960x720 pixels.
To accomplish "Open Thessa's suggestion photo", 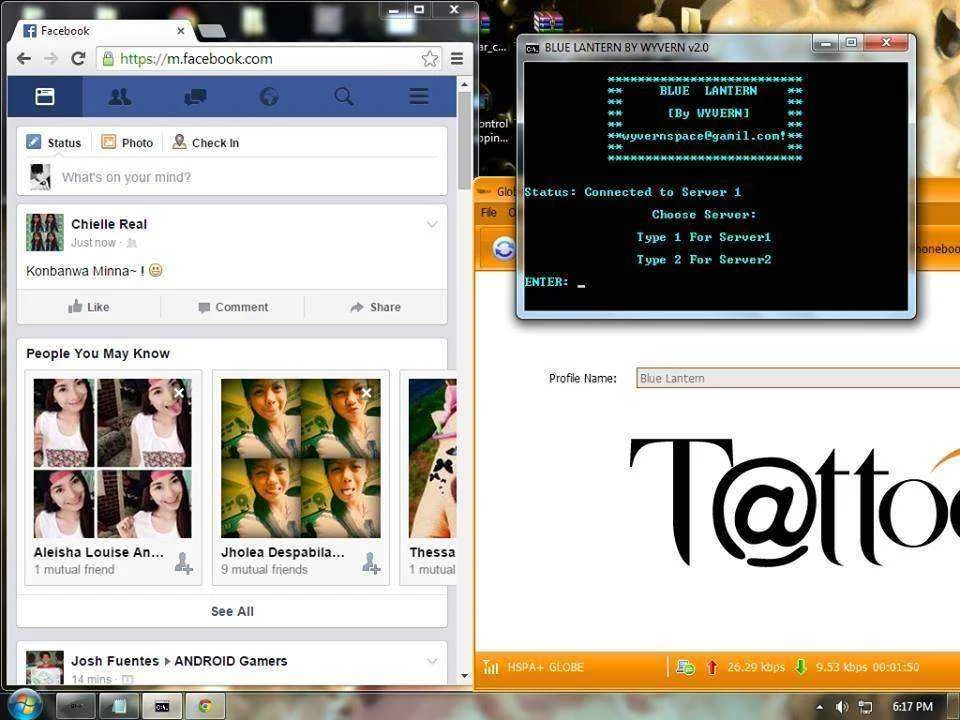I will click(432, 458).
